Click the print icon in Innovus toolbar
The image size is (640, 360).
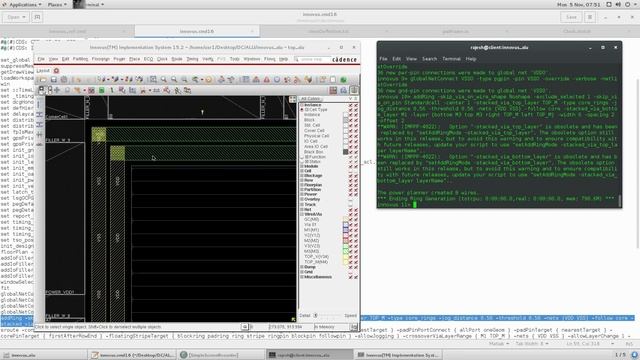64,80
